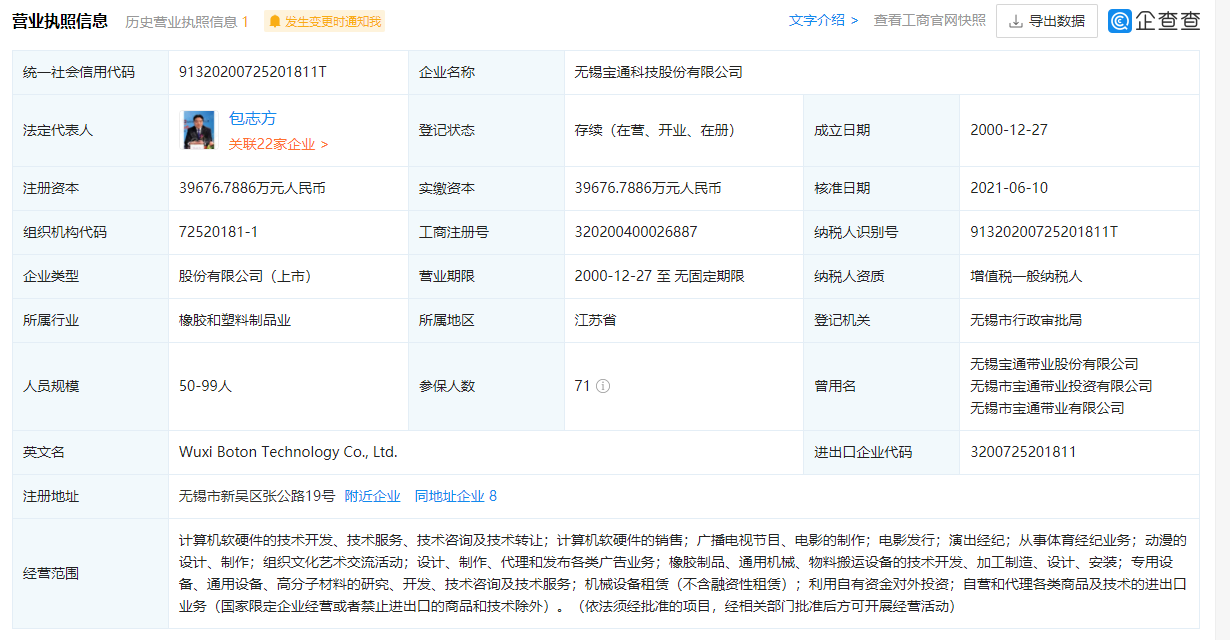Click former name 无锡市宝通带业有限公司
Screen dimensions: 1230x640
click(1047, 408)
